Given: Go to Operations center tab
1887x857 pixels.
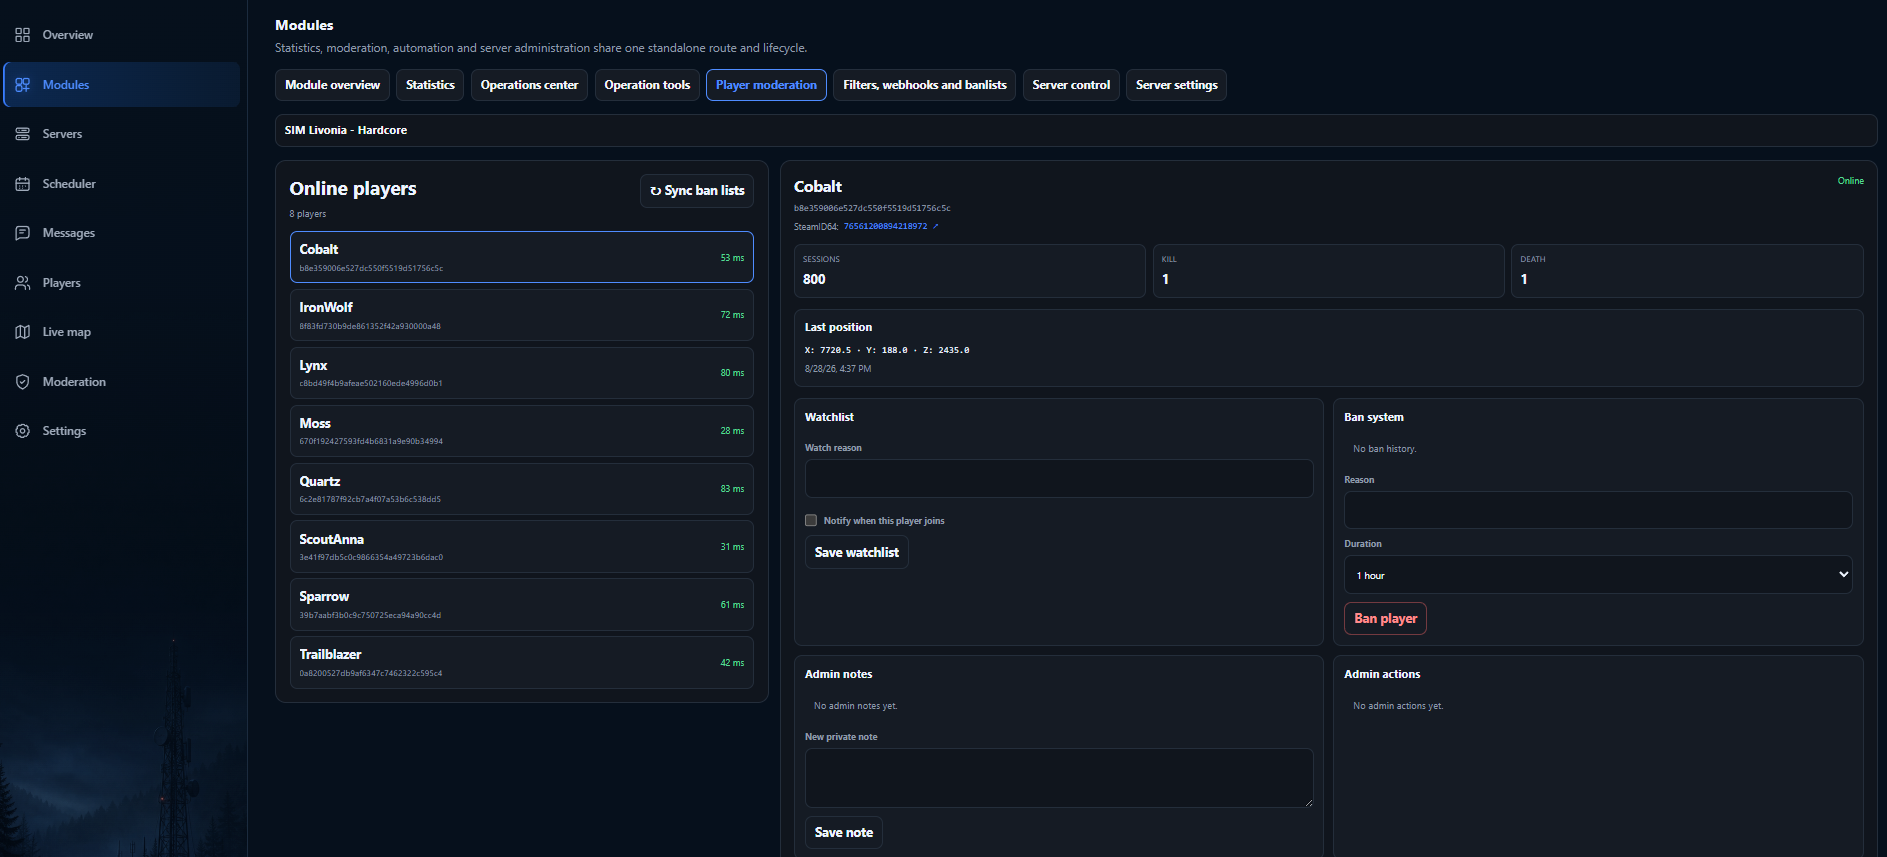Looking at the screenshot, I should click(x=529, y=85).
